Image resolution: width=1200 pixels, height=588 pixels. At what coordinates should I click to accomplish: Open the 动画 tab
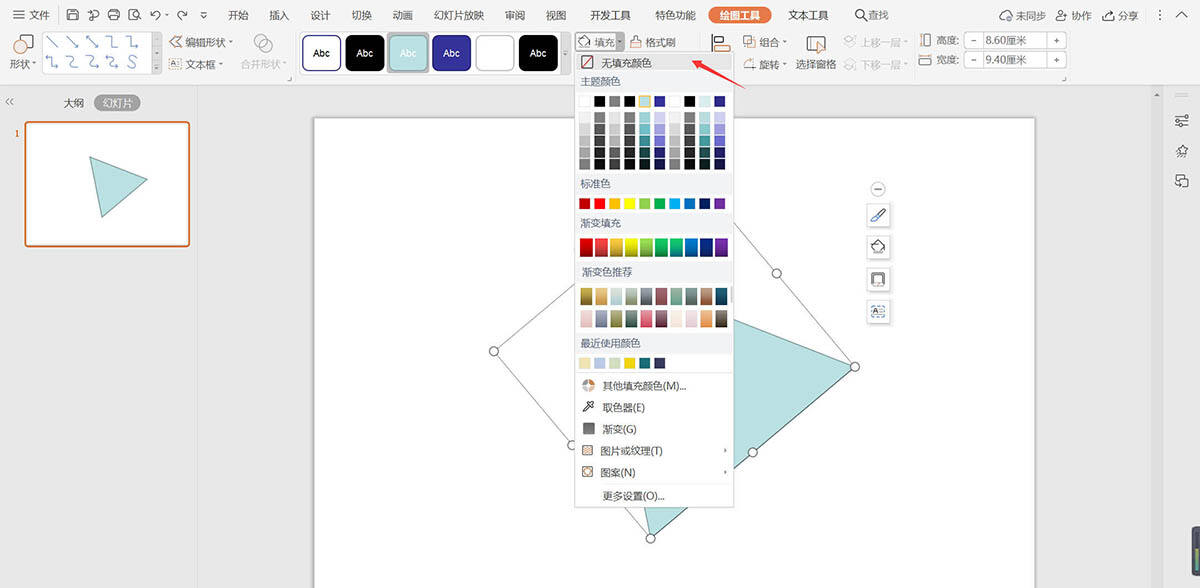click(403, 15)
